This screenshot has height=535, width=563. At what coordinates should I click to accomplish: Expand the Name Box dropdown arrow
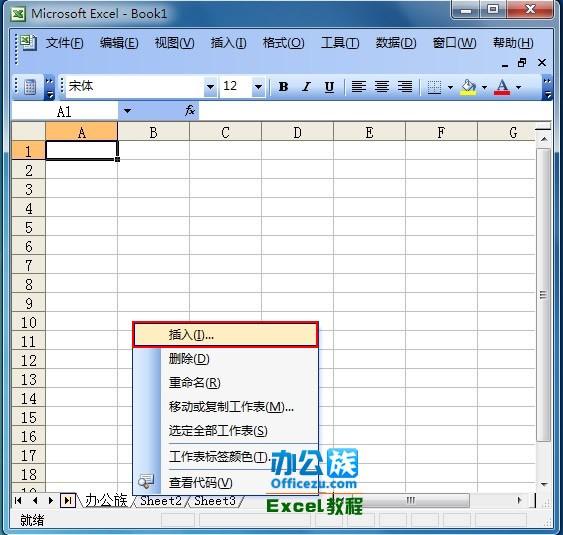click(127, 111)
